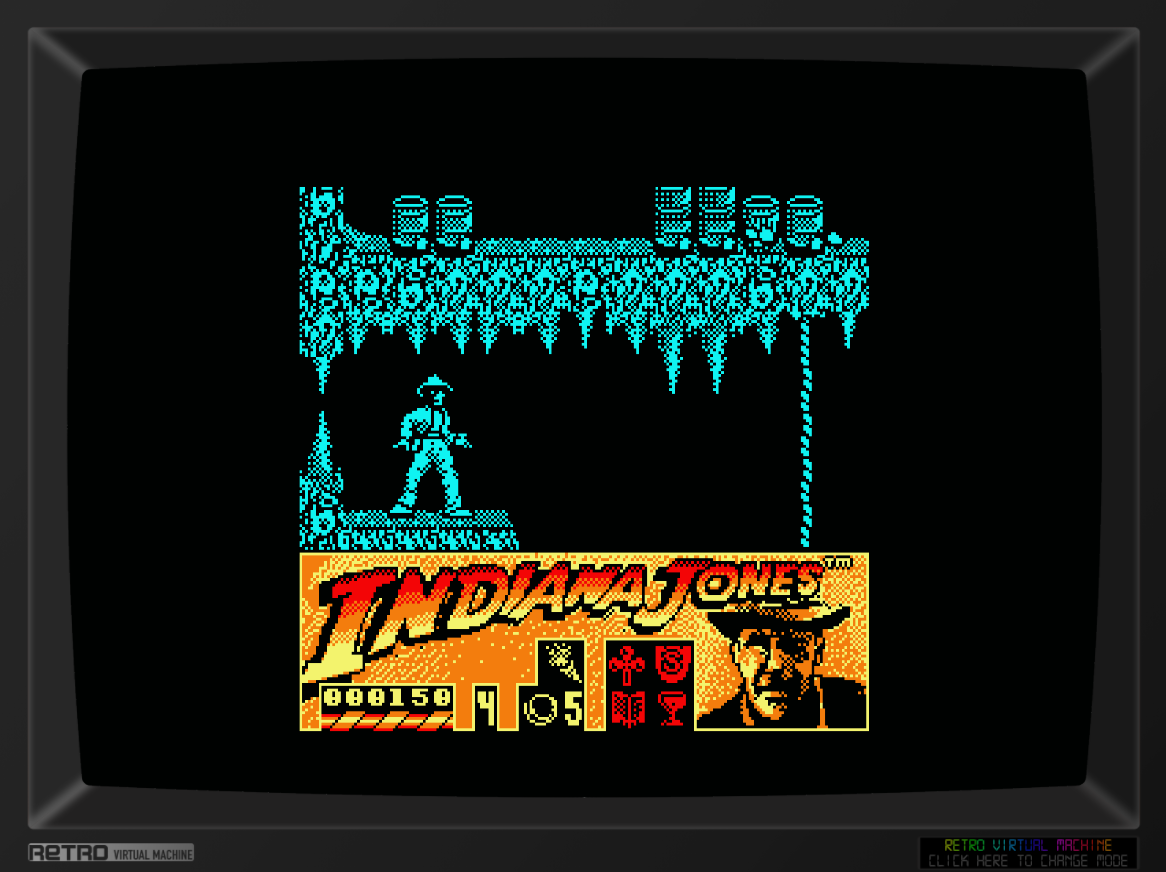Click 'Click here to change mode' text
Screen dimensions: 1166x872
(x=1028, y=861)
